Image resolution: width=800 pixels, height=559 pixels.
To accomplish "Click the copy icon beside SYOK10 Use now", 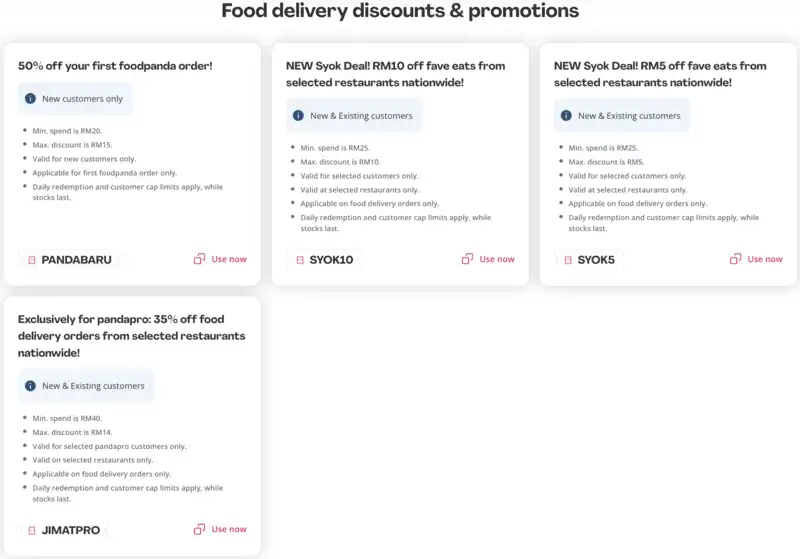I will (x=467, y=259).
